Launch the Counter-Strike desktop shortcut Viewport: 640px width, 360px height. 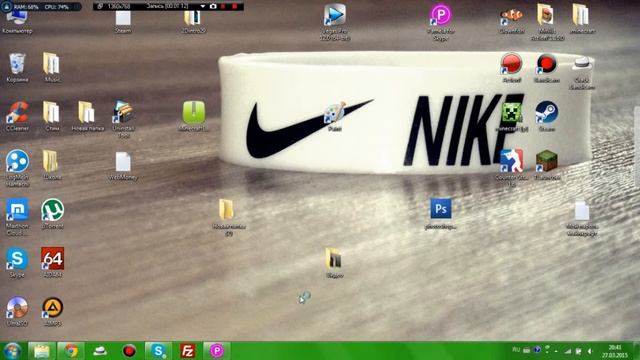511,167
